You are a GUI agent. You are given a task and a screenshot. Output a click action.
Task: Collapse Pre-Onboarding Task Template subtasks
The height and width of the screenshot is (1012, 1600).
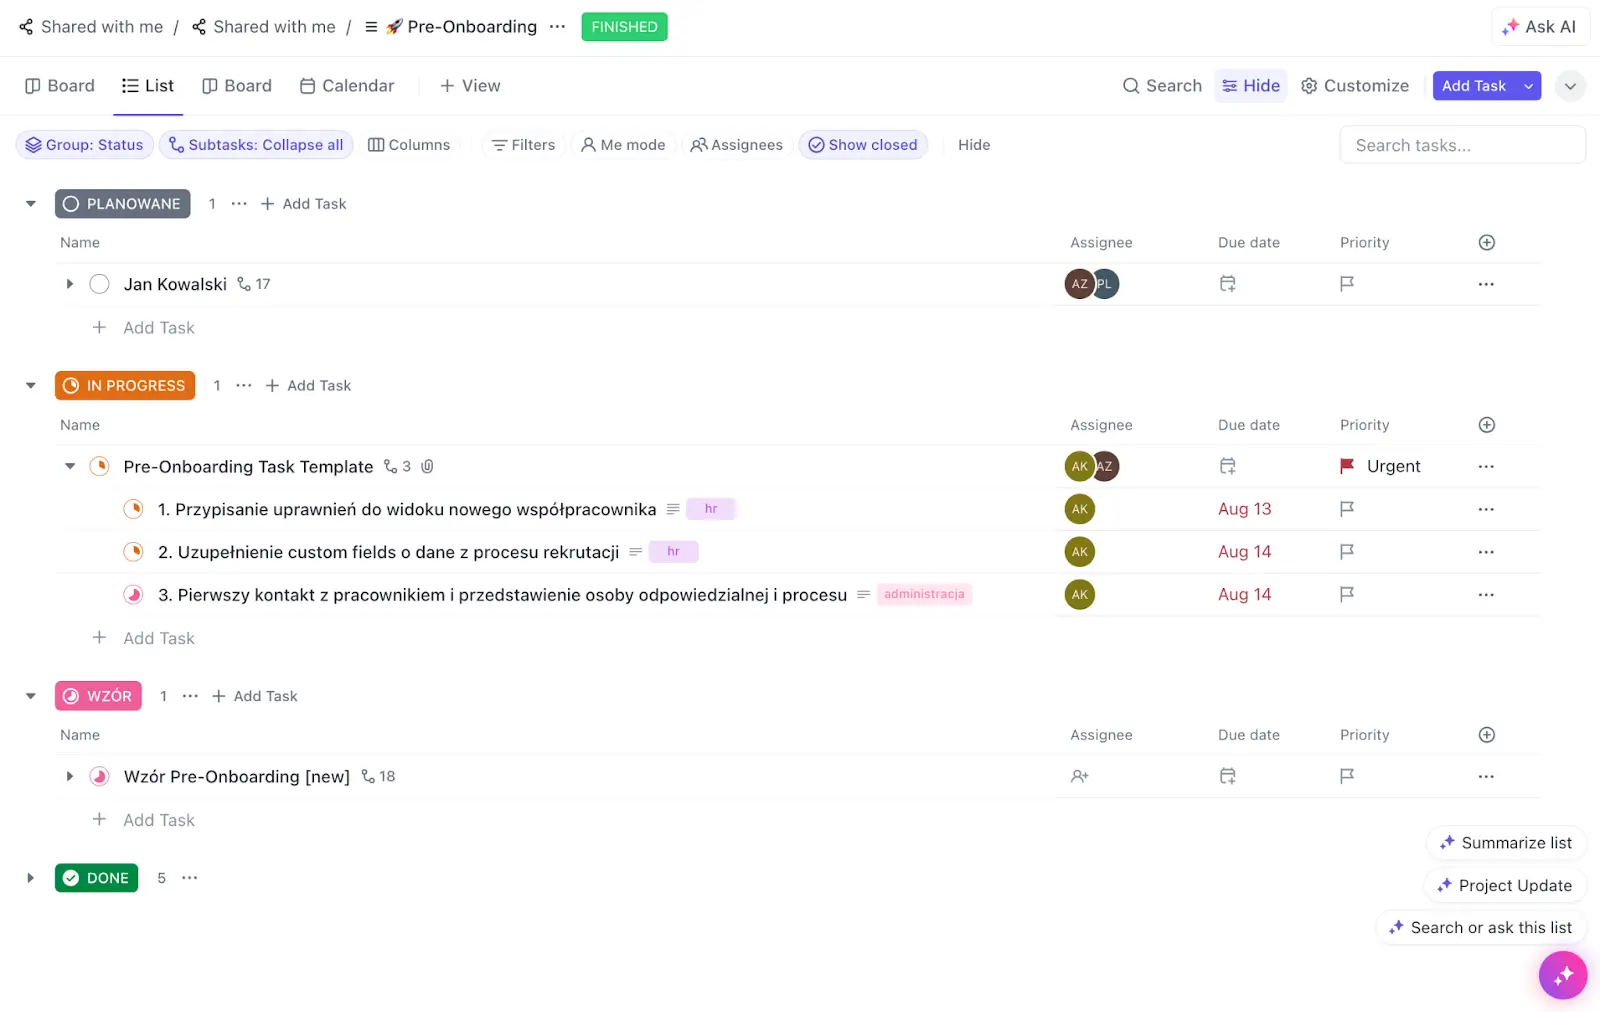click(69, 466)
